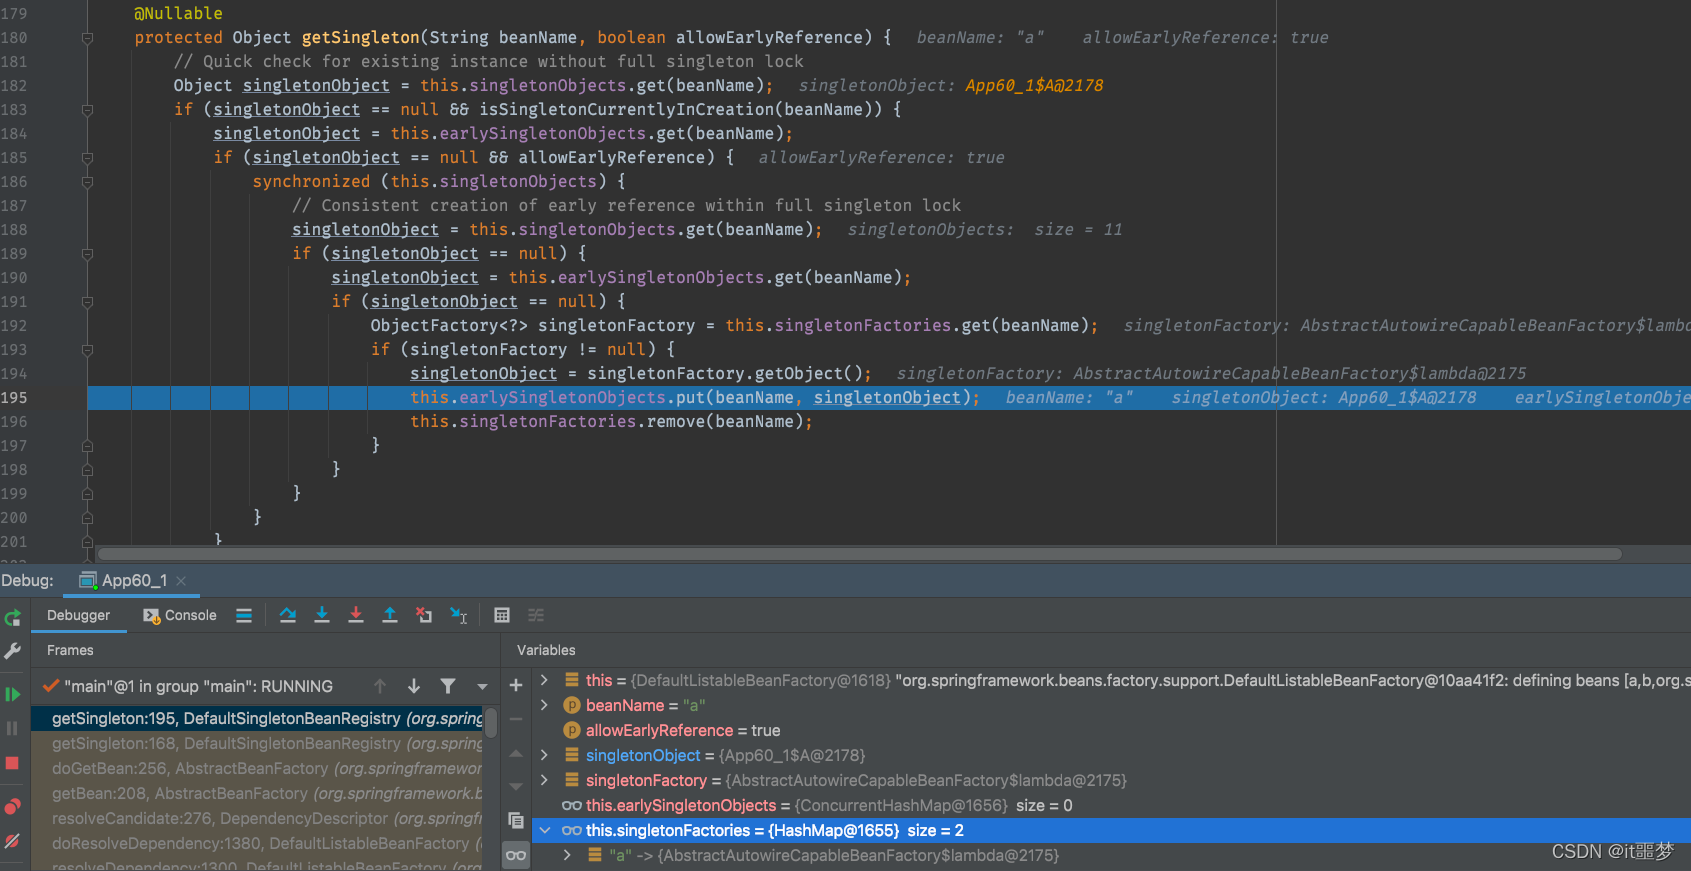Click the Variables panel header
Viewport: 1691px width, 871px height.
(x=546, y=650)
